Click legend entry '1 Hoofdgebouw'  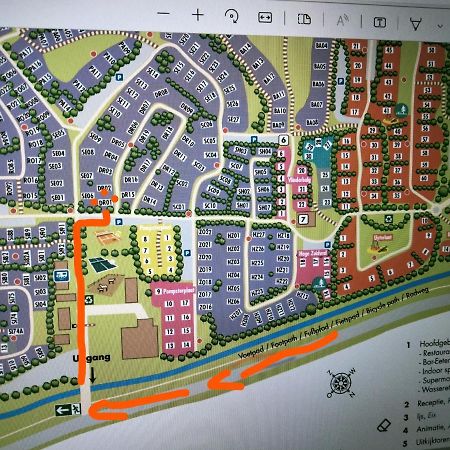click(428, 344)
